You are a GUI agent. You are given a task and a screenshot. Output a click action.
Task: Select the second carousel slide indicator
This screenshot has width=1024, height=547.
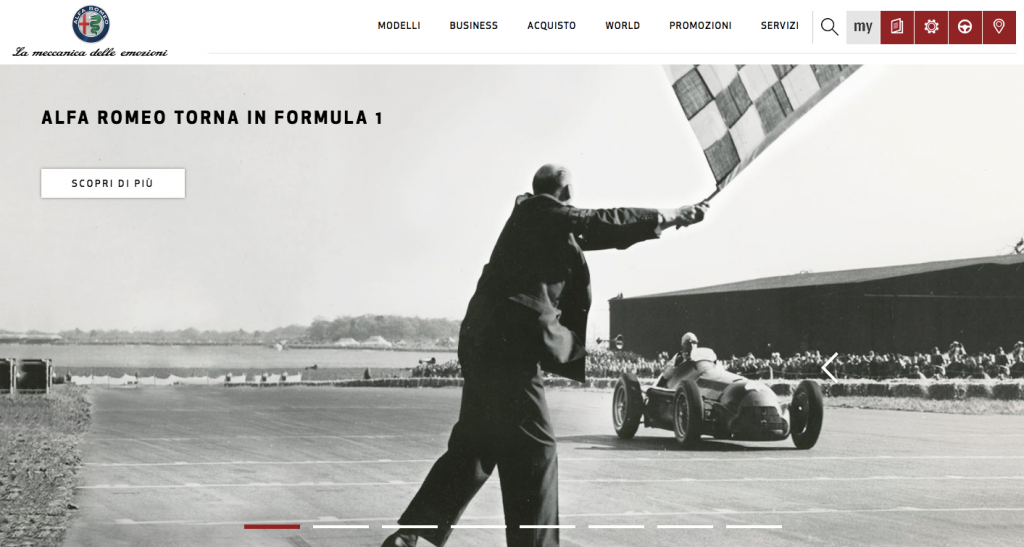click(341, 526)
